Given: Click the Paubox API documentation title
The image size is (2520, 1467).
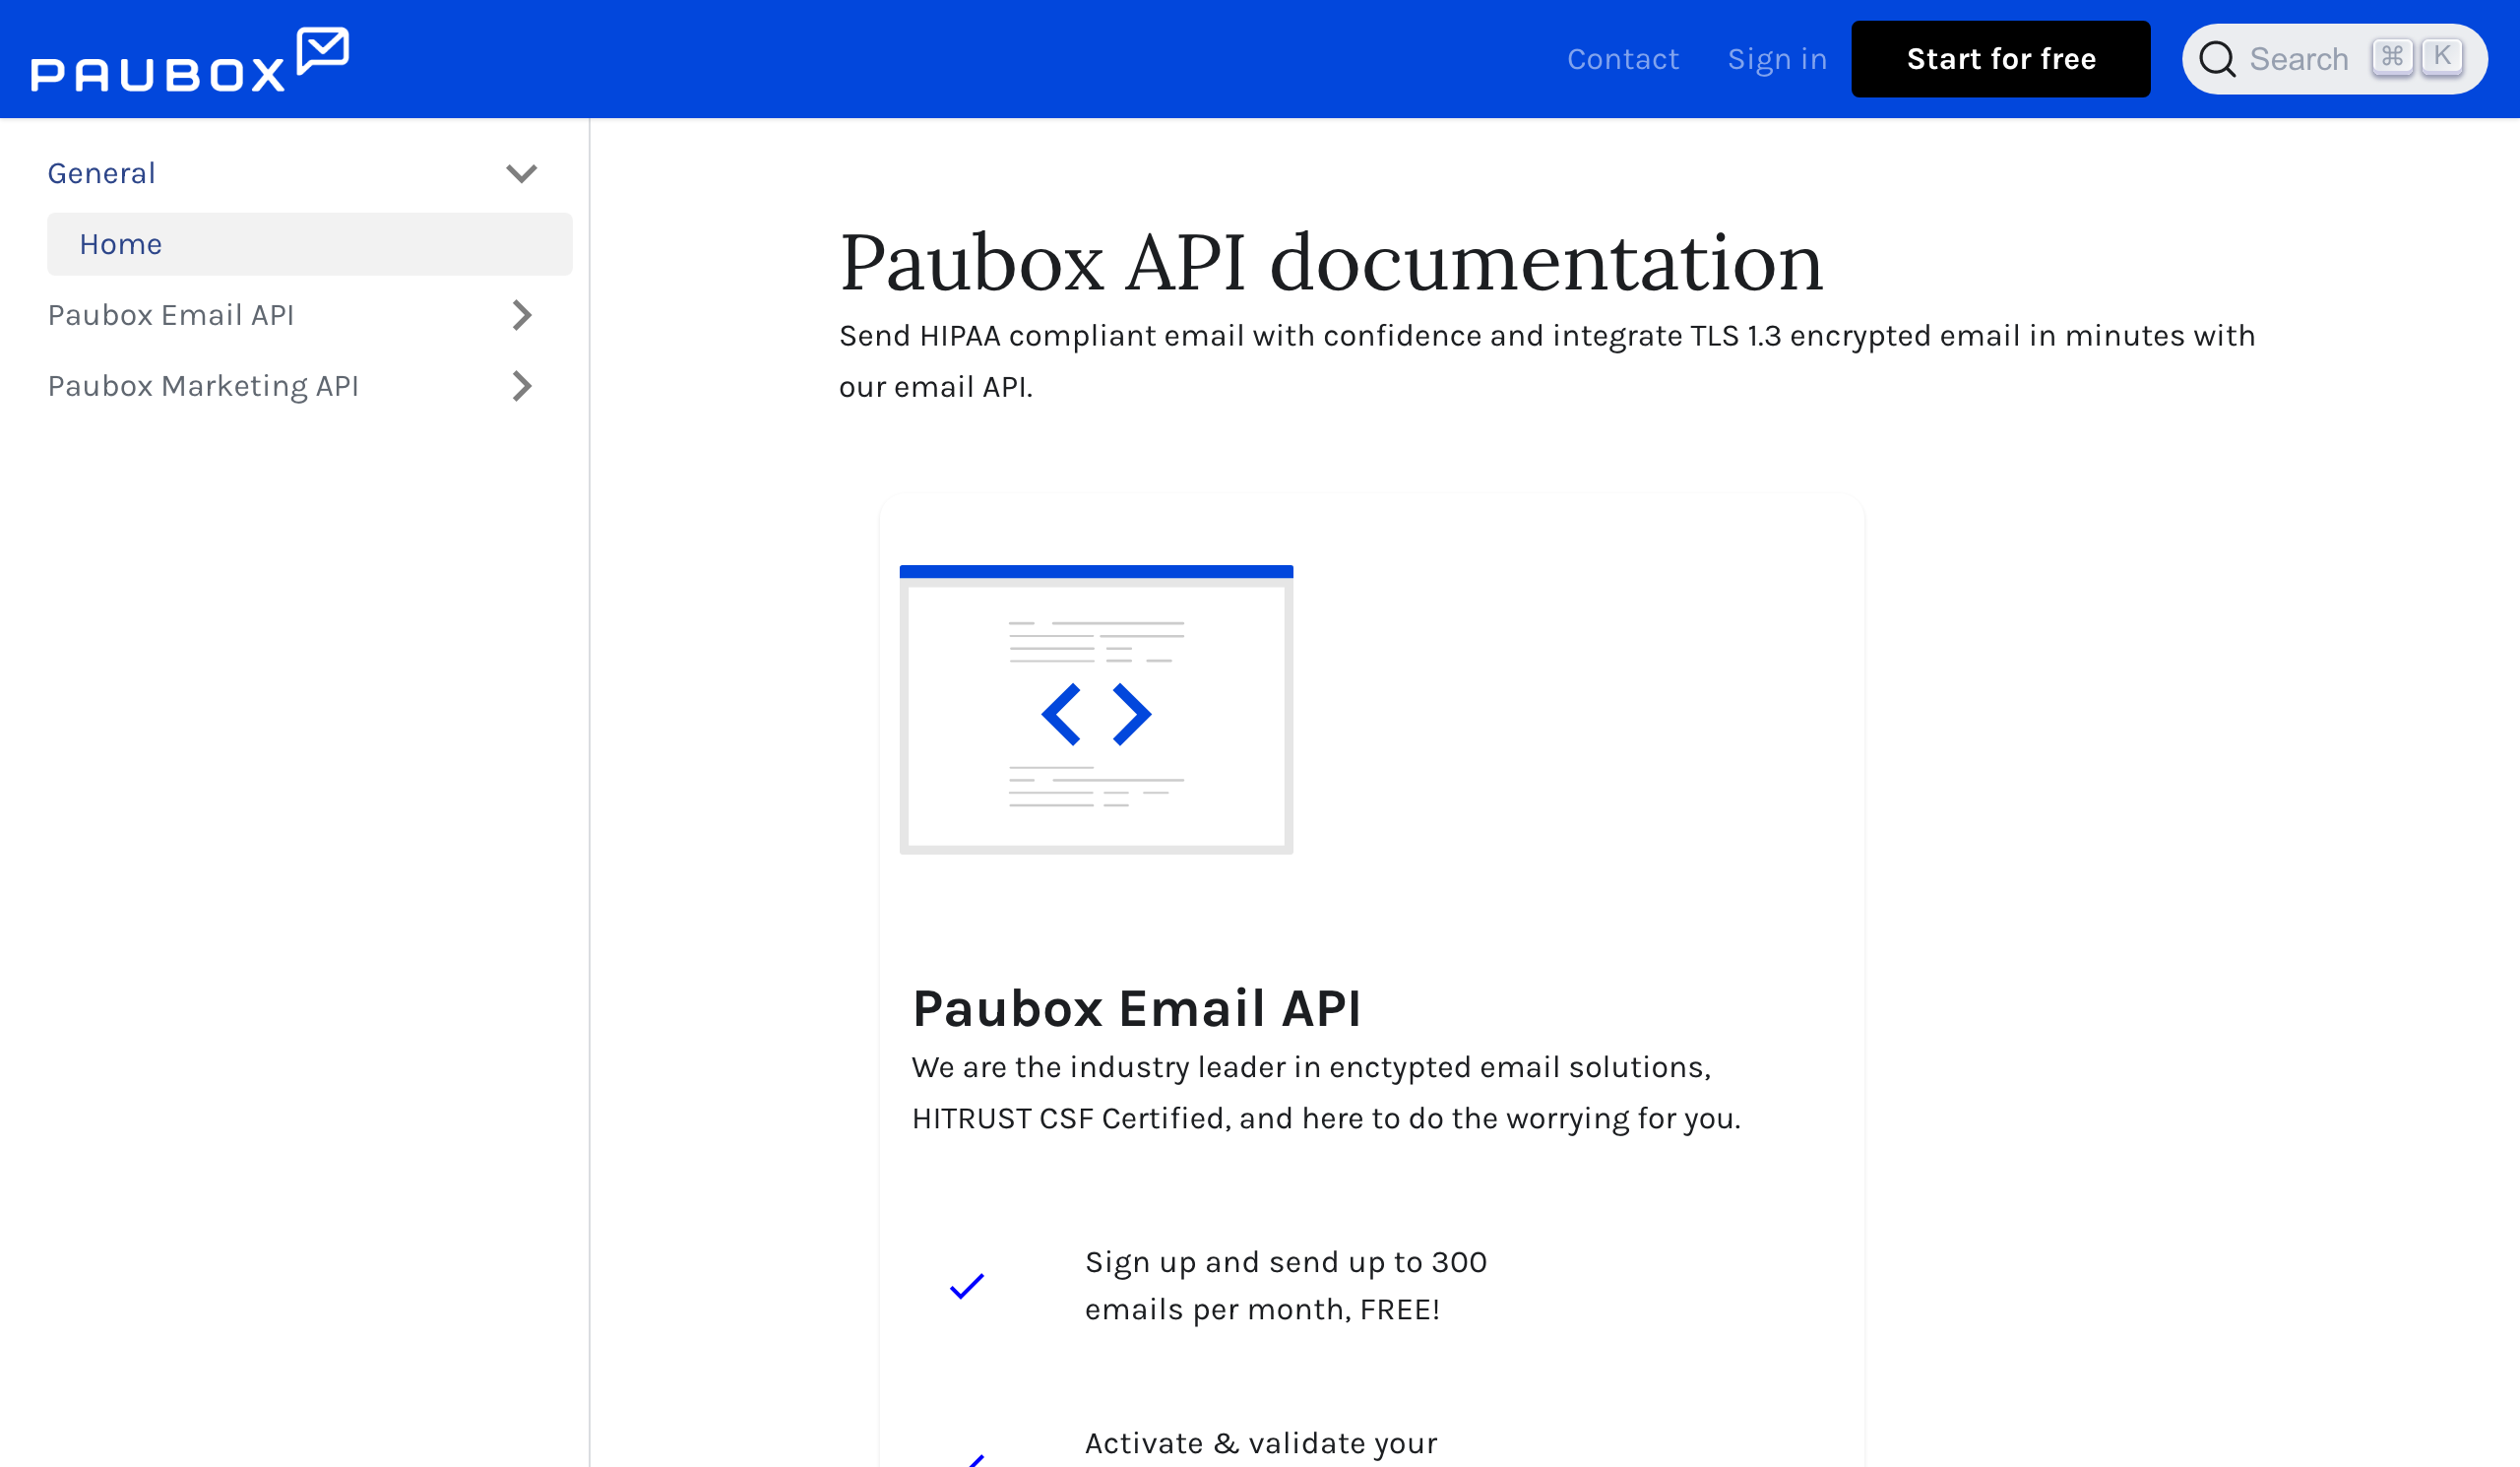Looking at the screenshot, I should pyautogui.click(x=1331, y=263).
